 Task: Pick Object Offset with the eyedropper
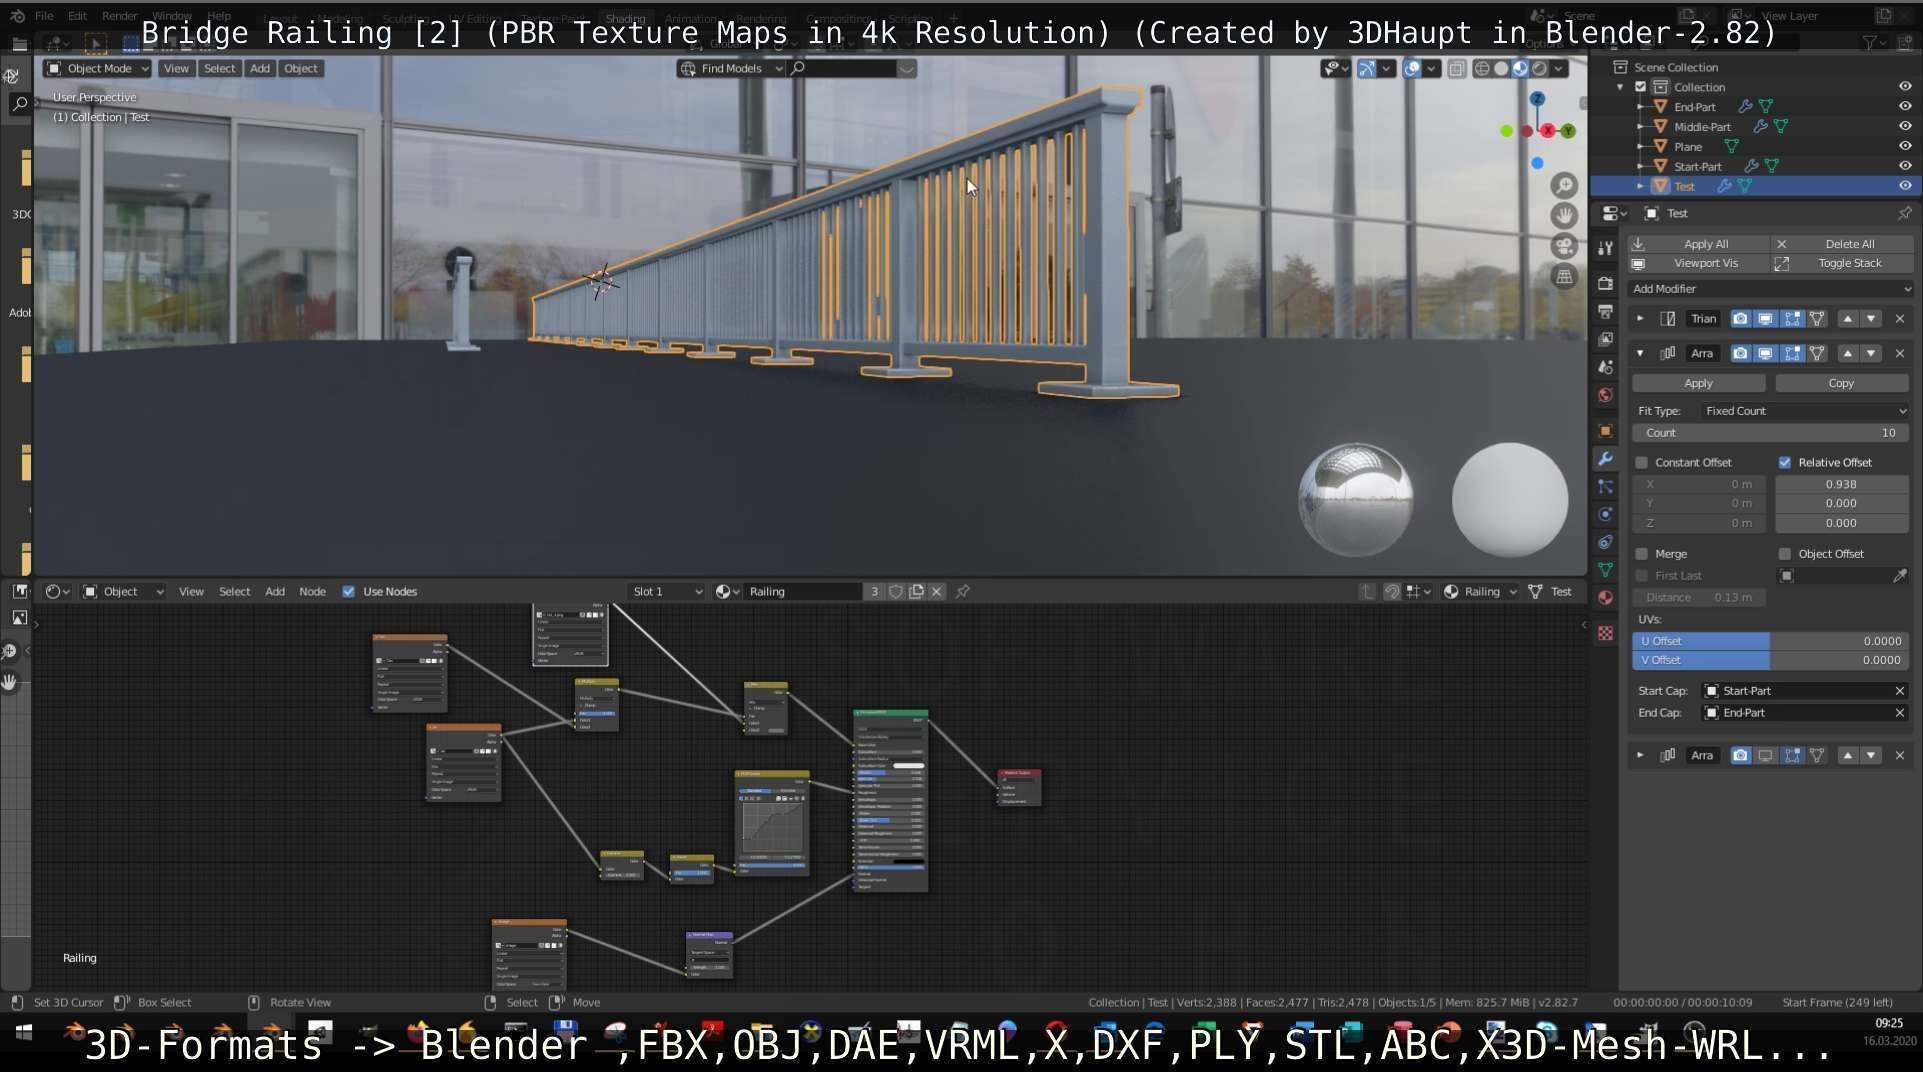click(1900, 576)
